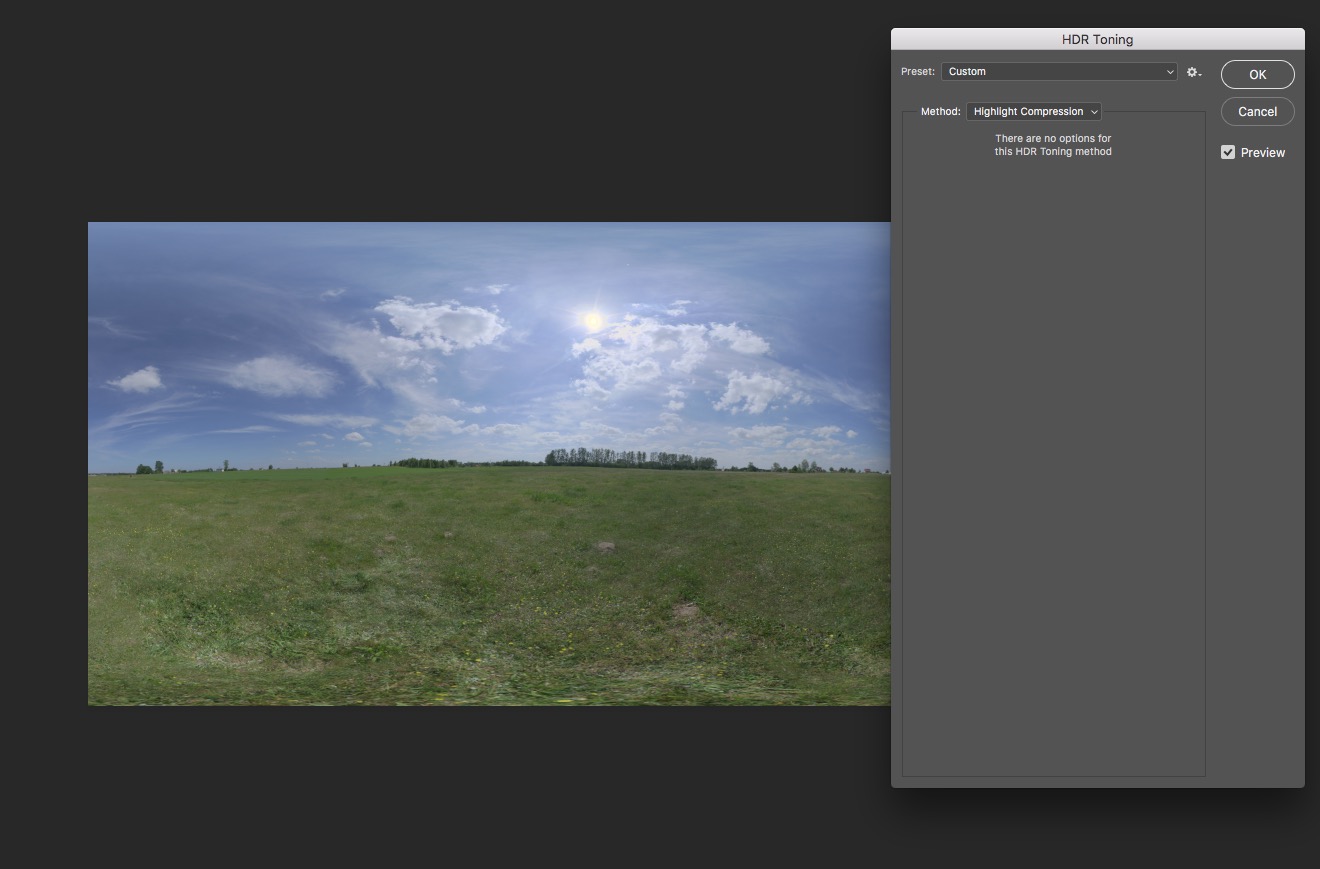The height and width of the screenshot is (869, 1320).
Task: Open the preset options gear menu
Action: (1194, 72)
